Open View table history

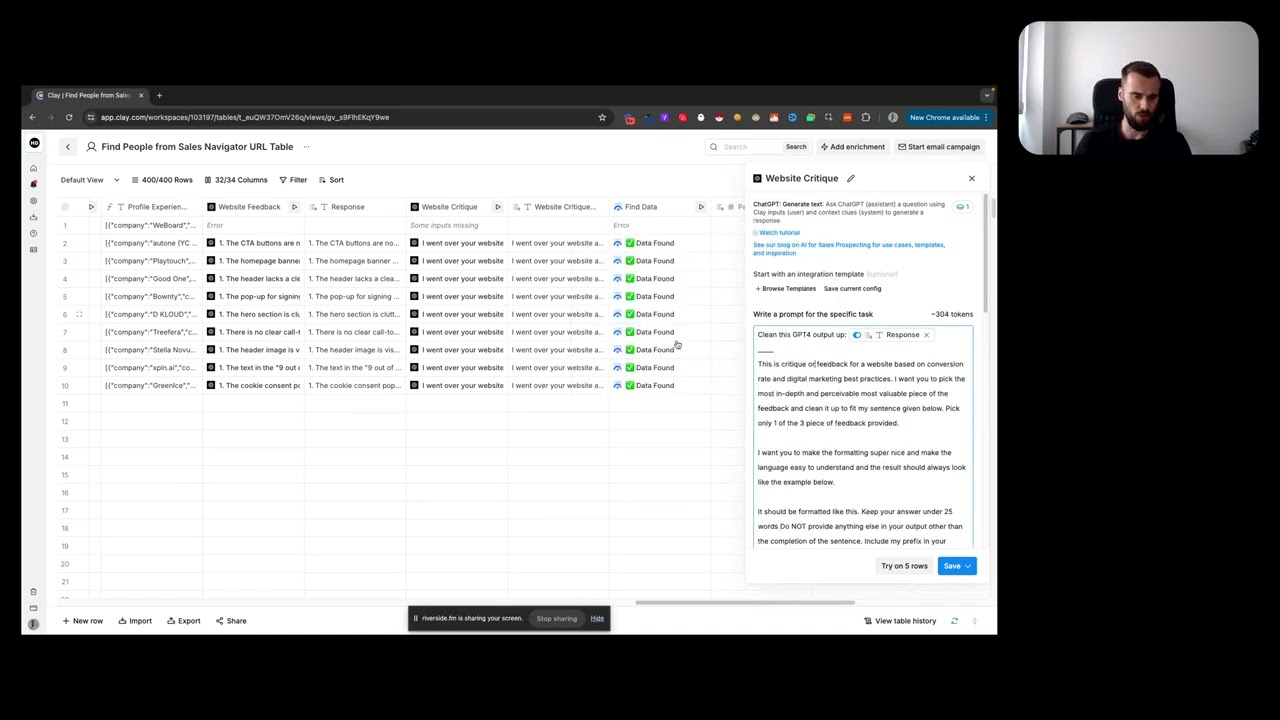tap(900, 621)
